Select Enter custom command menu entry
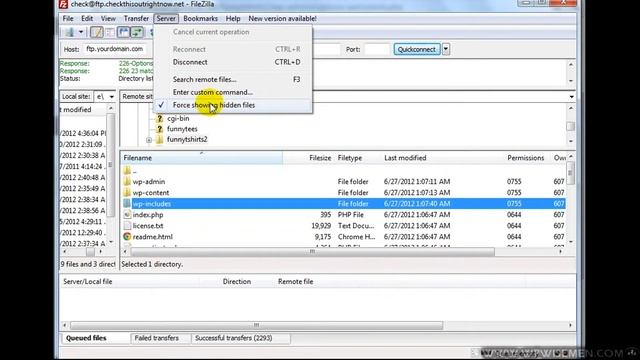 point(233,92)
